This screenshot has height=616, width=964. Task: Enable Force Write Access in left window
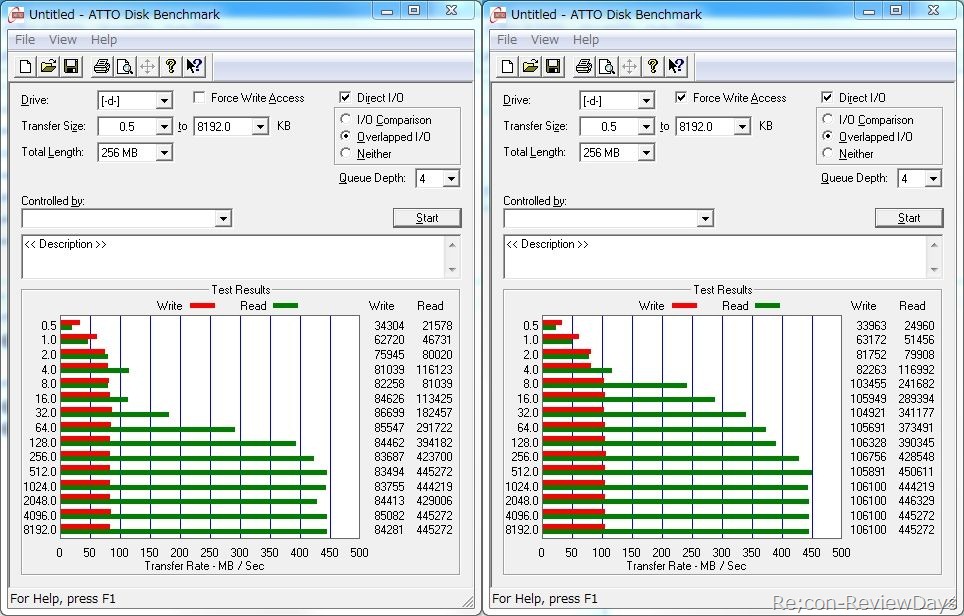(200, 98)
